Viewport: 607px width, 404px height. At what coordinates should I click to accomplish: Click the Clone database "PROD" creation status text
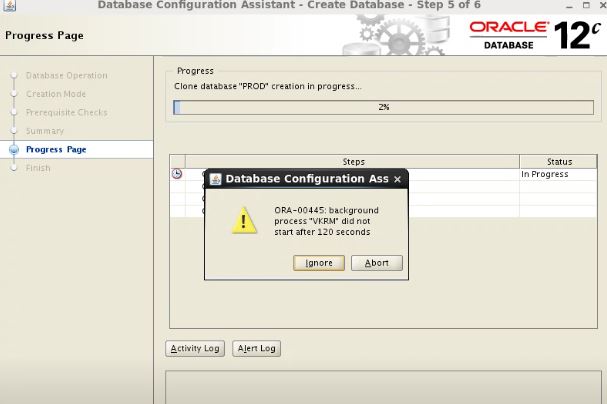[x=267, y=86]
